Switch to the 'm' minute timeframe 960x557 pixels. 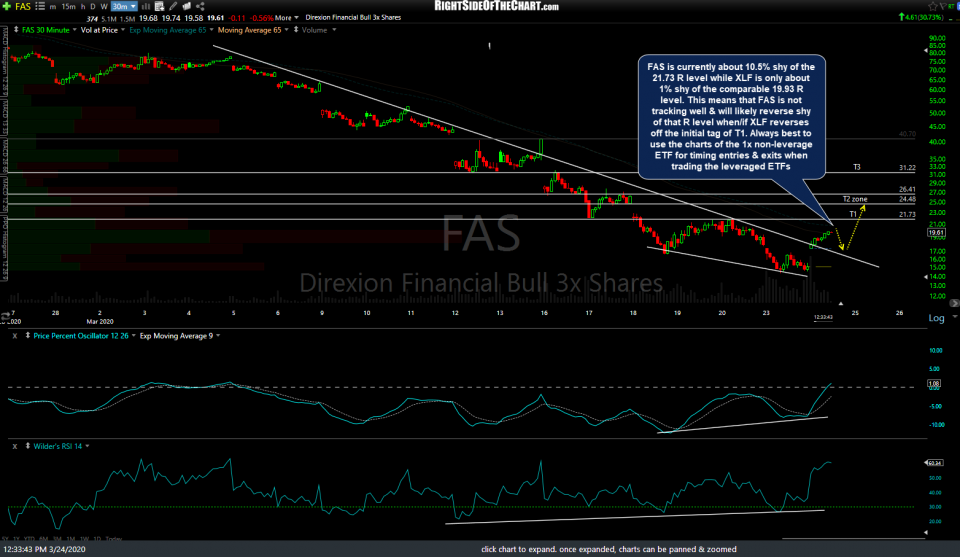(53, 7)
